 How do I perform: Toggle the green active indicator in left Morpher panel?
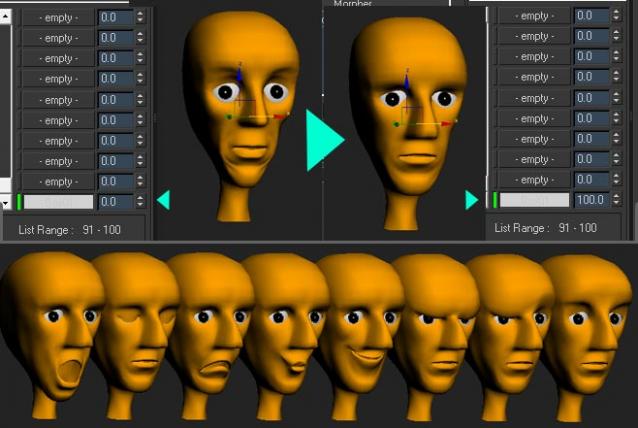point(19,202)
